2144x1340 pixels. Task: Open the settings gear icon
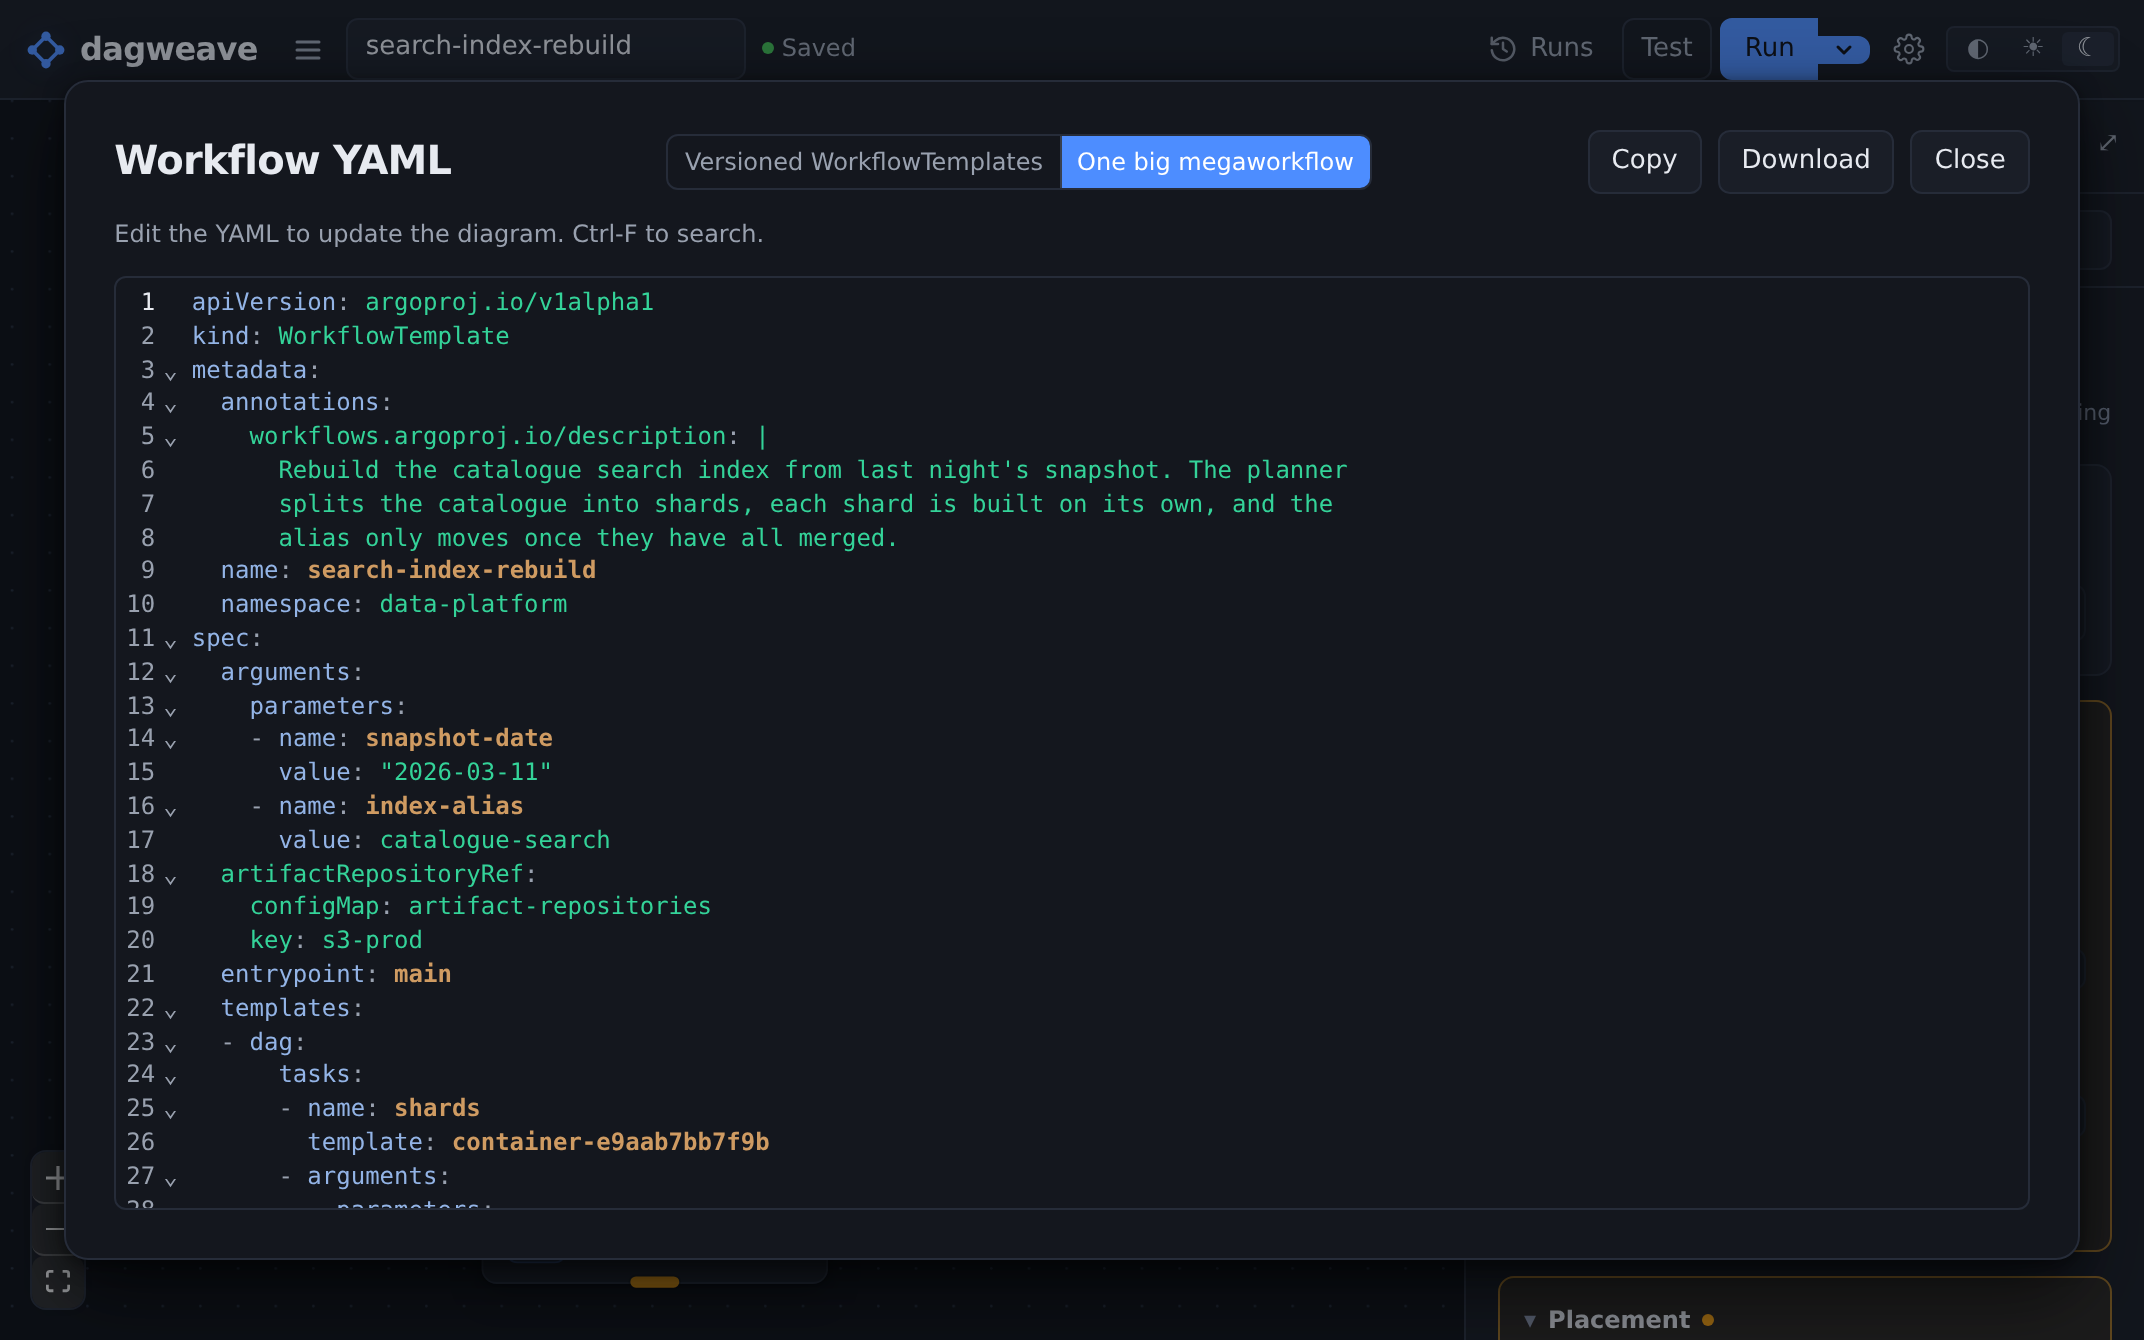click(x=1909, y=49)
